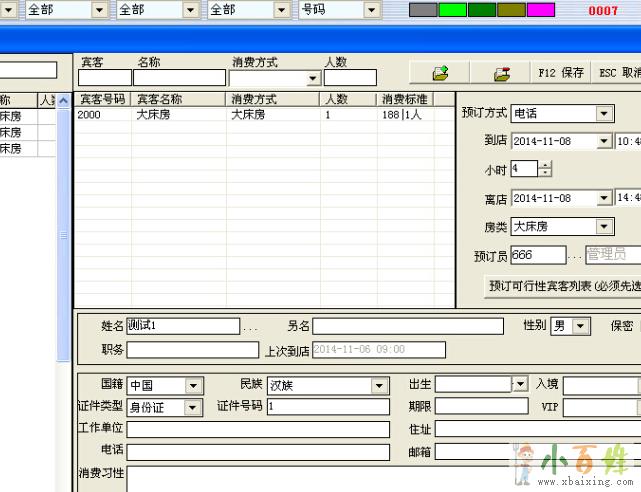Expand the 到店 arrival date picker

[x=603, y=142]
